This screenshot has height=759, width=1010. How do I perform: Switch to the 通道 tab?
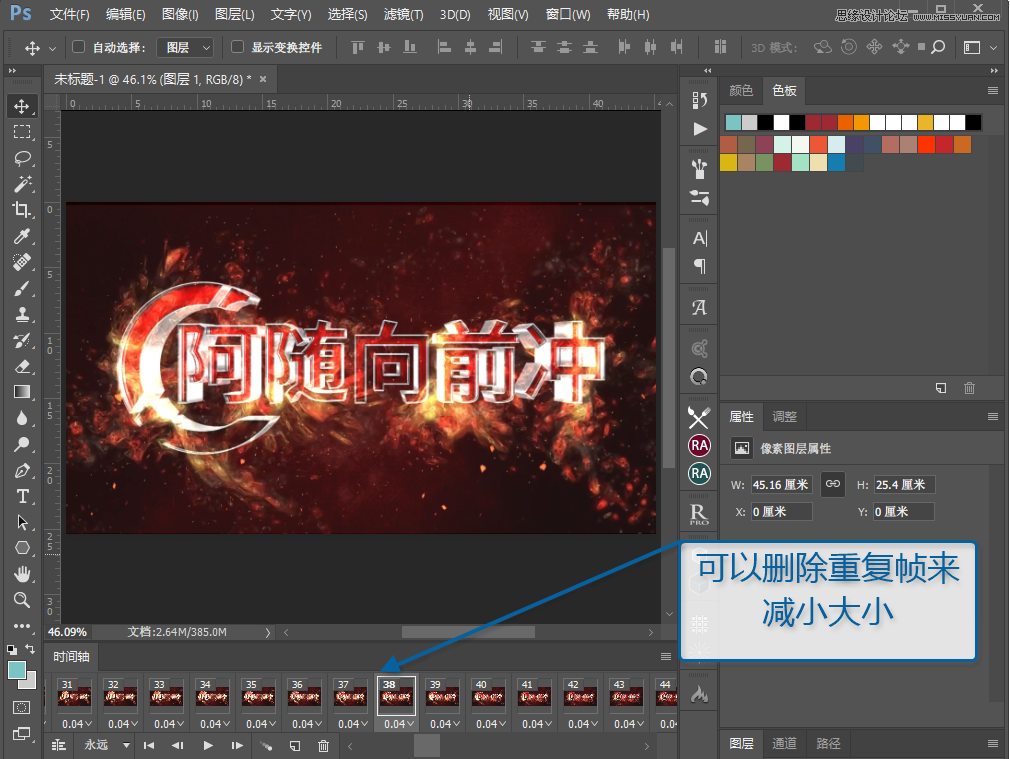784,743
